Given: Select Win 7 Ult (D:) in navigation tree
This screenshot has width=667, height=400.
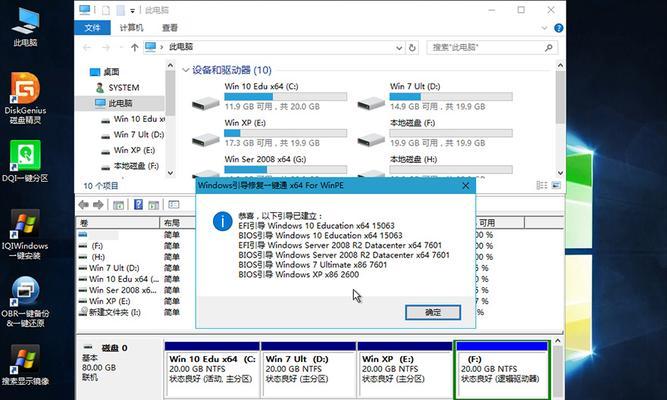Looking at the screenshot, I should pyautogui.click(x=133, y=134).
